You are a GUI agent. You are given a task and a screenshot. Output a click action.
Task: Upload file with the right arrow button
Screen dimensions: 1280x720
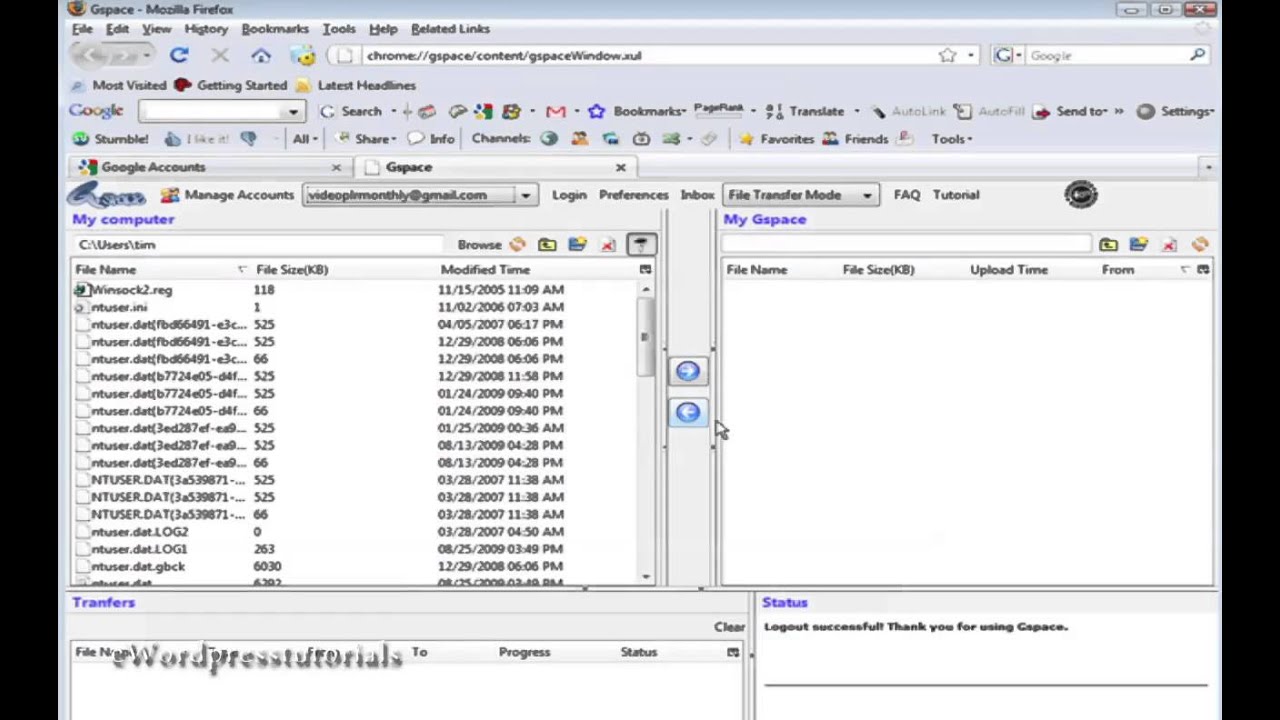tap(688, 372)
